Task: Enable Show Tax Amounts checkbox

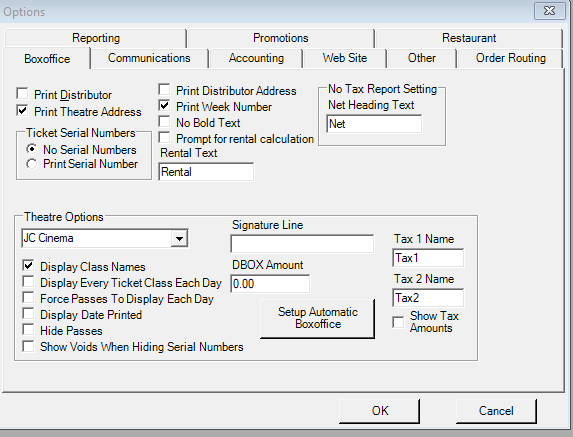Action: [x=398, y=322]
